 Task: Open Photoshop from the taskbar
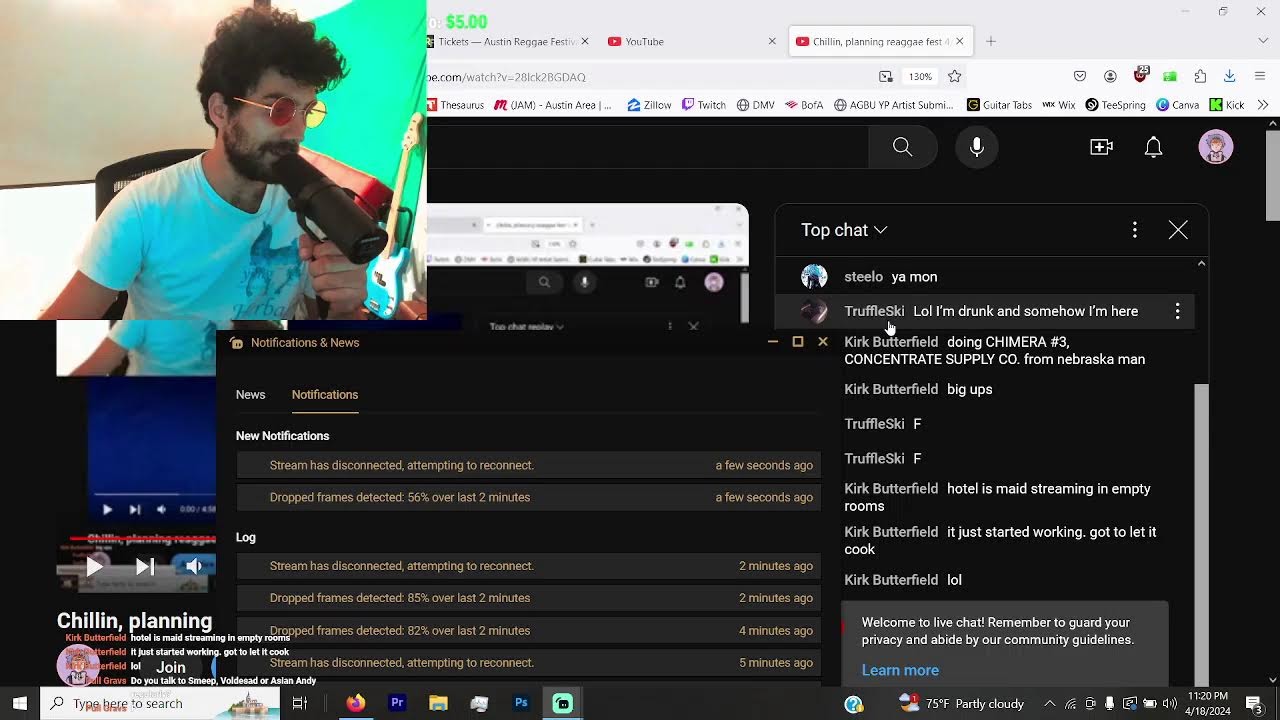(521, 703)
